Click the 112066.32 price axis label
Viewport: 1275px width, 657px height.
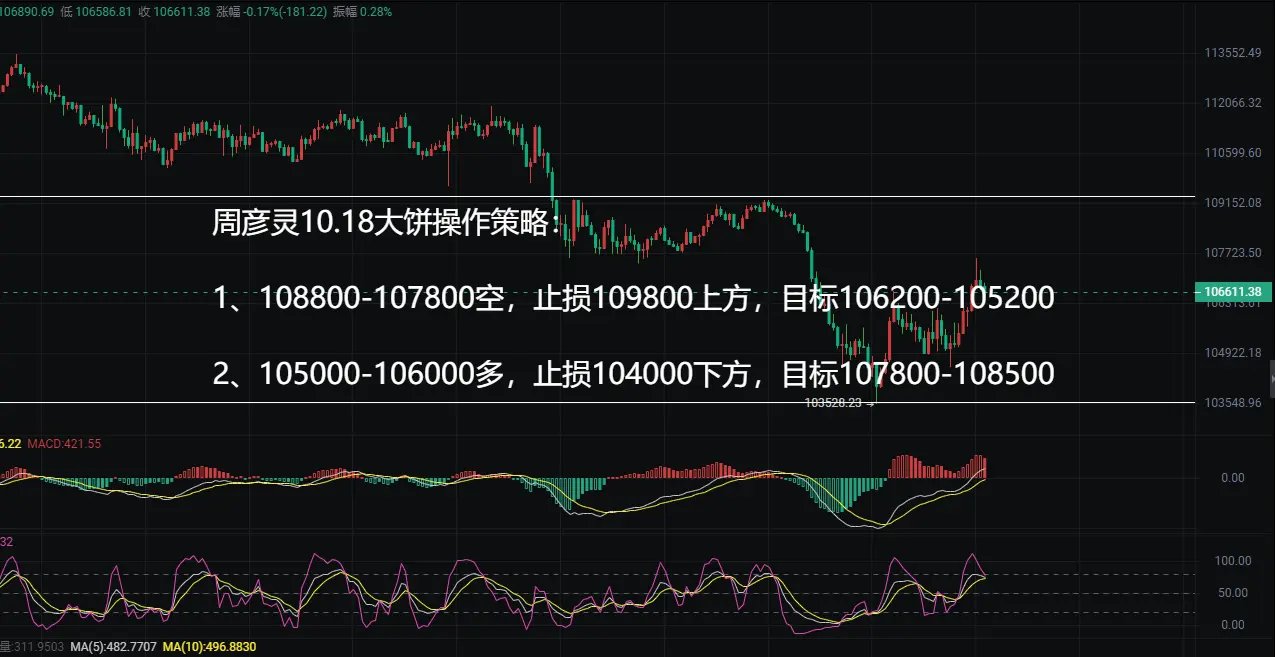click(x=1234, y=103)
